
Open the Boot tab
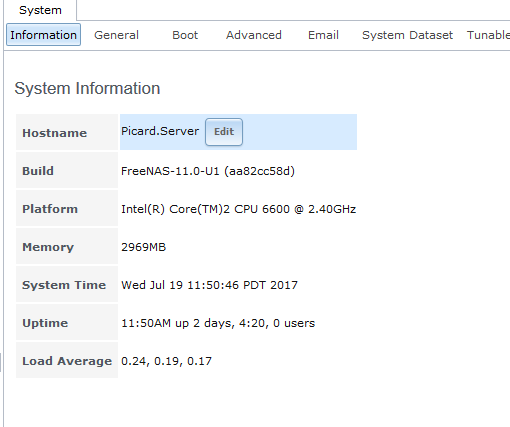coord(185,35)
